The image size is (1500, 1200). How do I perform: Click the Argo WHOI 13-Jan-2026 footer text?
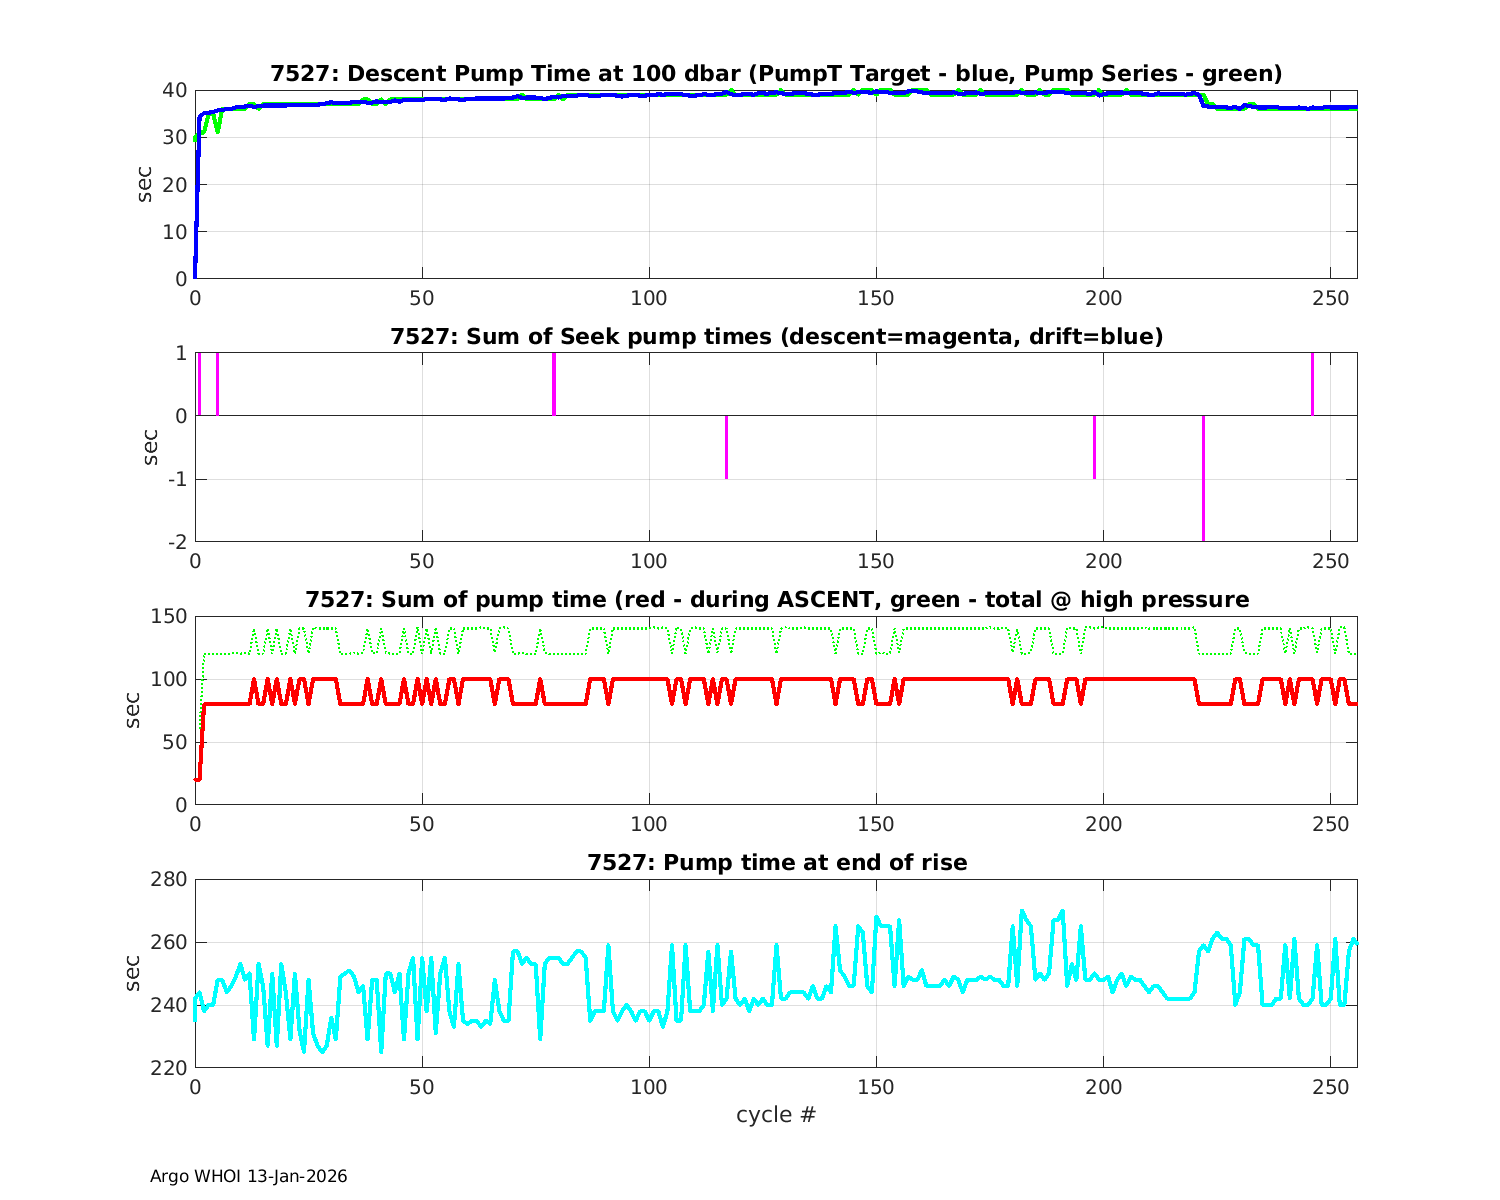click(x=248, y=1176)
